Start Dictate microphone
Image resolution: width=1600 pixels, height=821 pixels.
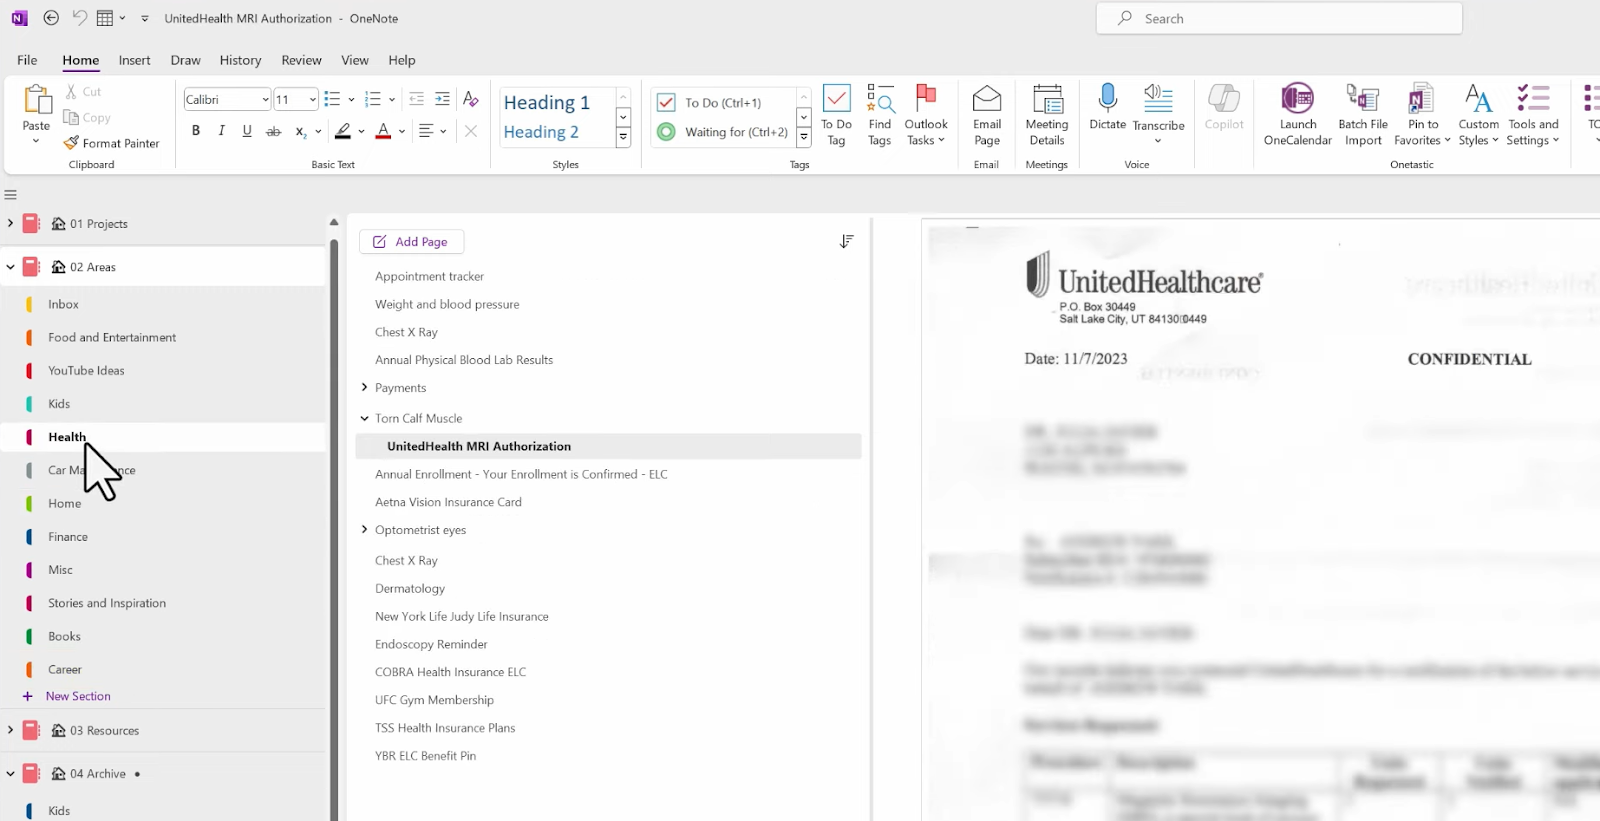click(1107, 108)
